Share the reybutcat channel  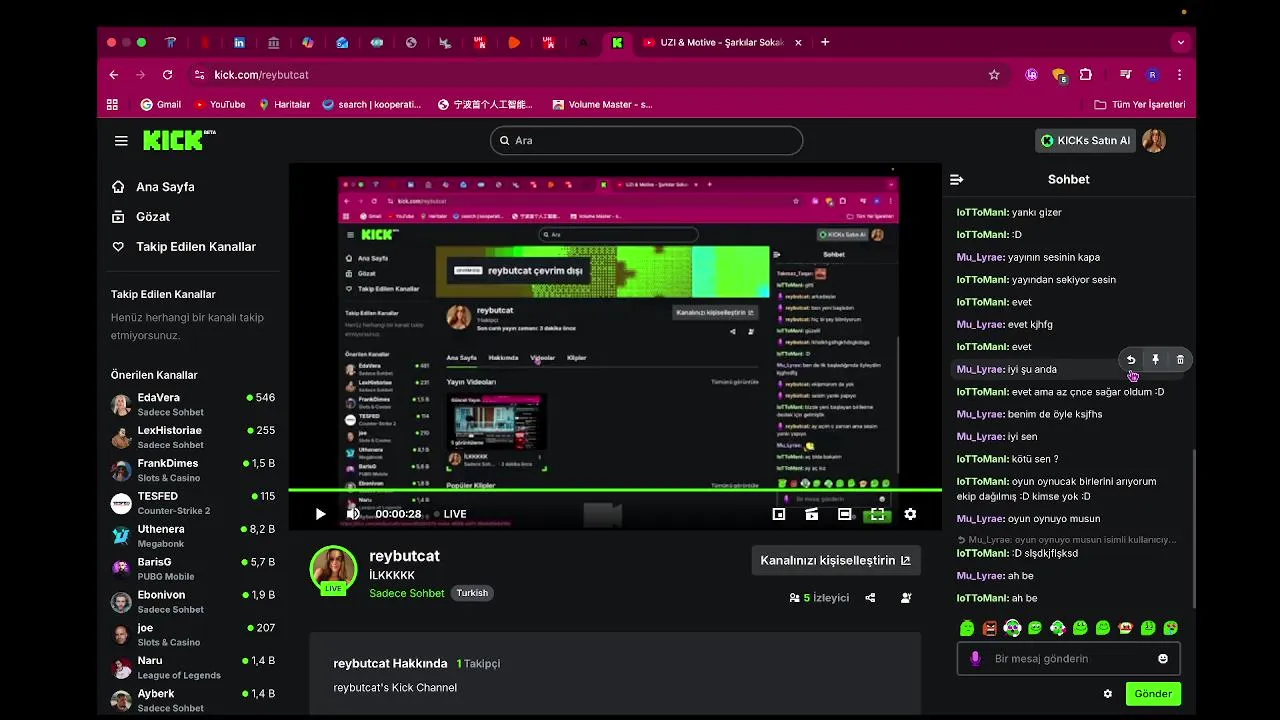(x=870, y=598)
